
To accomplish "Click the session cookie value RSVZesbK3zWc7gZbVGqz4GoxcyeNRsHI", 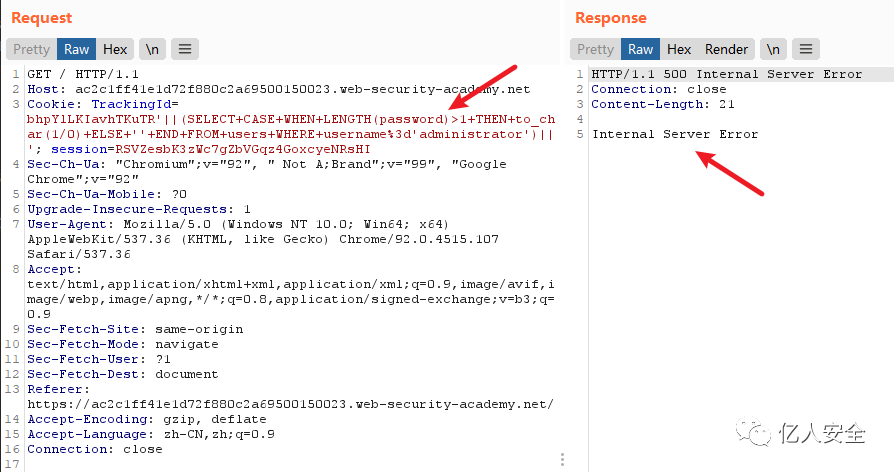I will [x=243, y=149].
